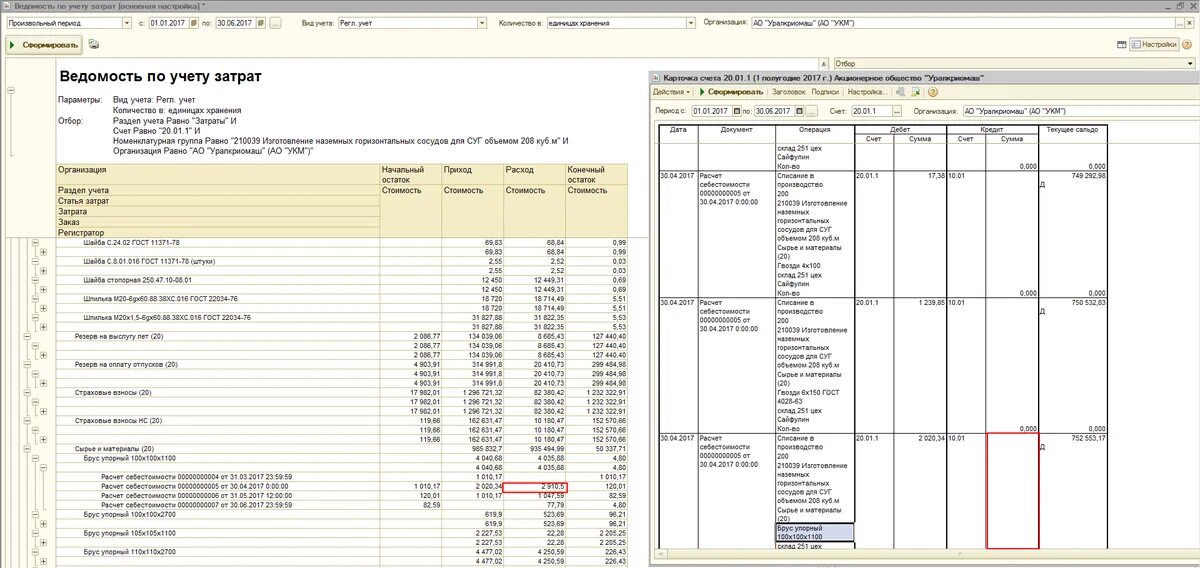Click the Конечный остаток column header
Image resolution: width=1200 pixels, height=568 pixels.
click(597, 174)
